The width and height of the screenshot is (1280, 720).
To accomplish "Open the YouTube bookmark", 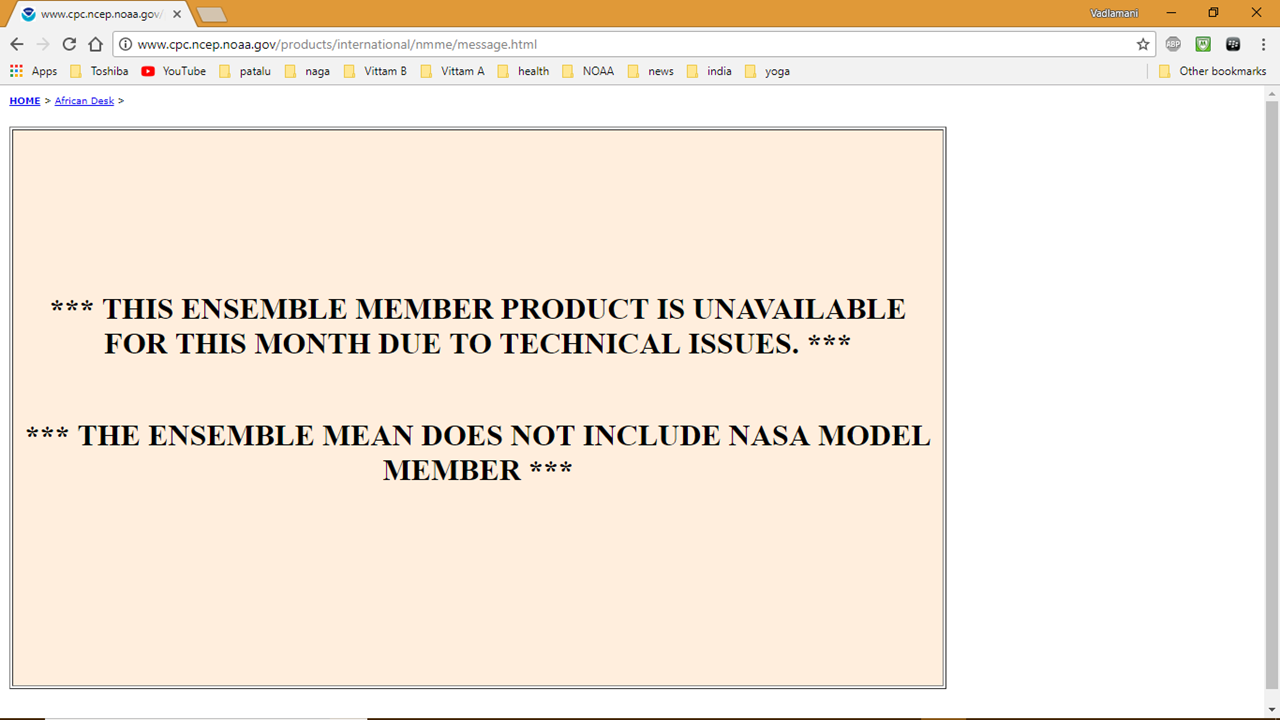I will coord(174,71).
